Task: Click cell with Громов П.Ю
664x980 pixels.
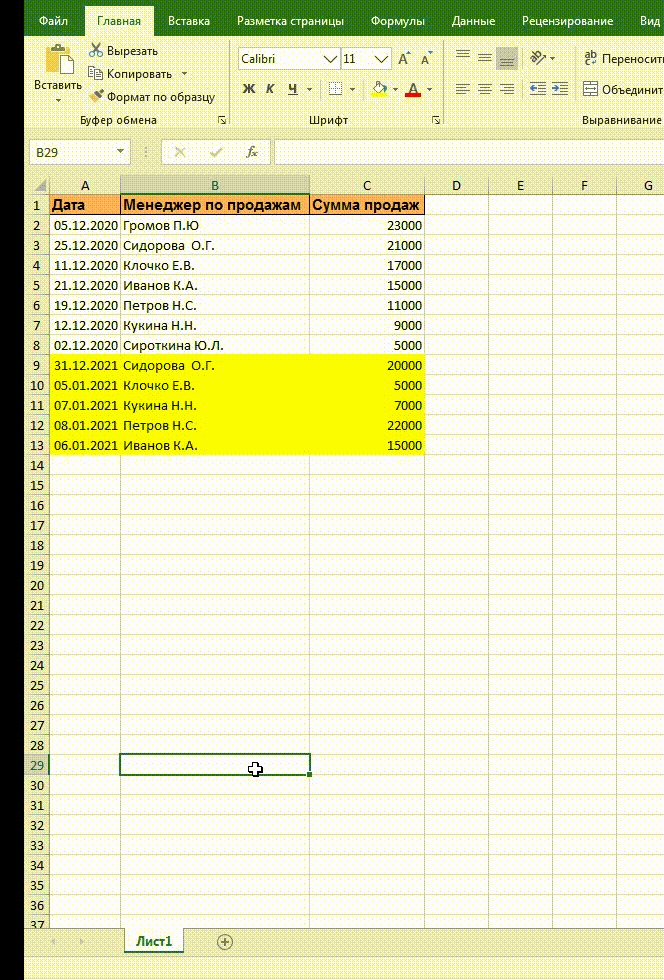Action: (x=214, y=225)
